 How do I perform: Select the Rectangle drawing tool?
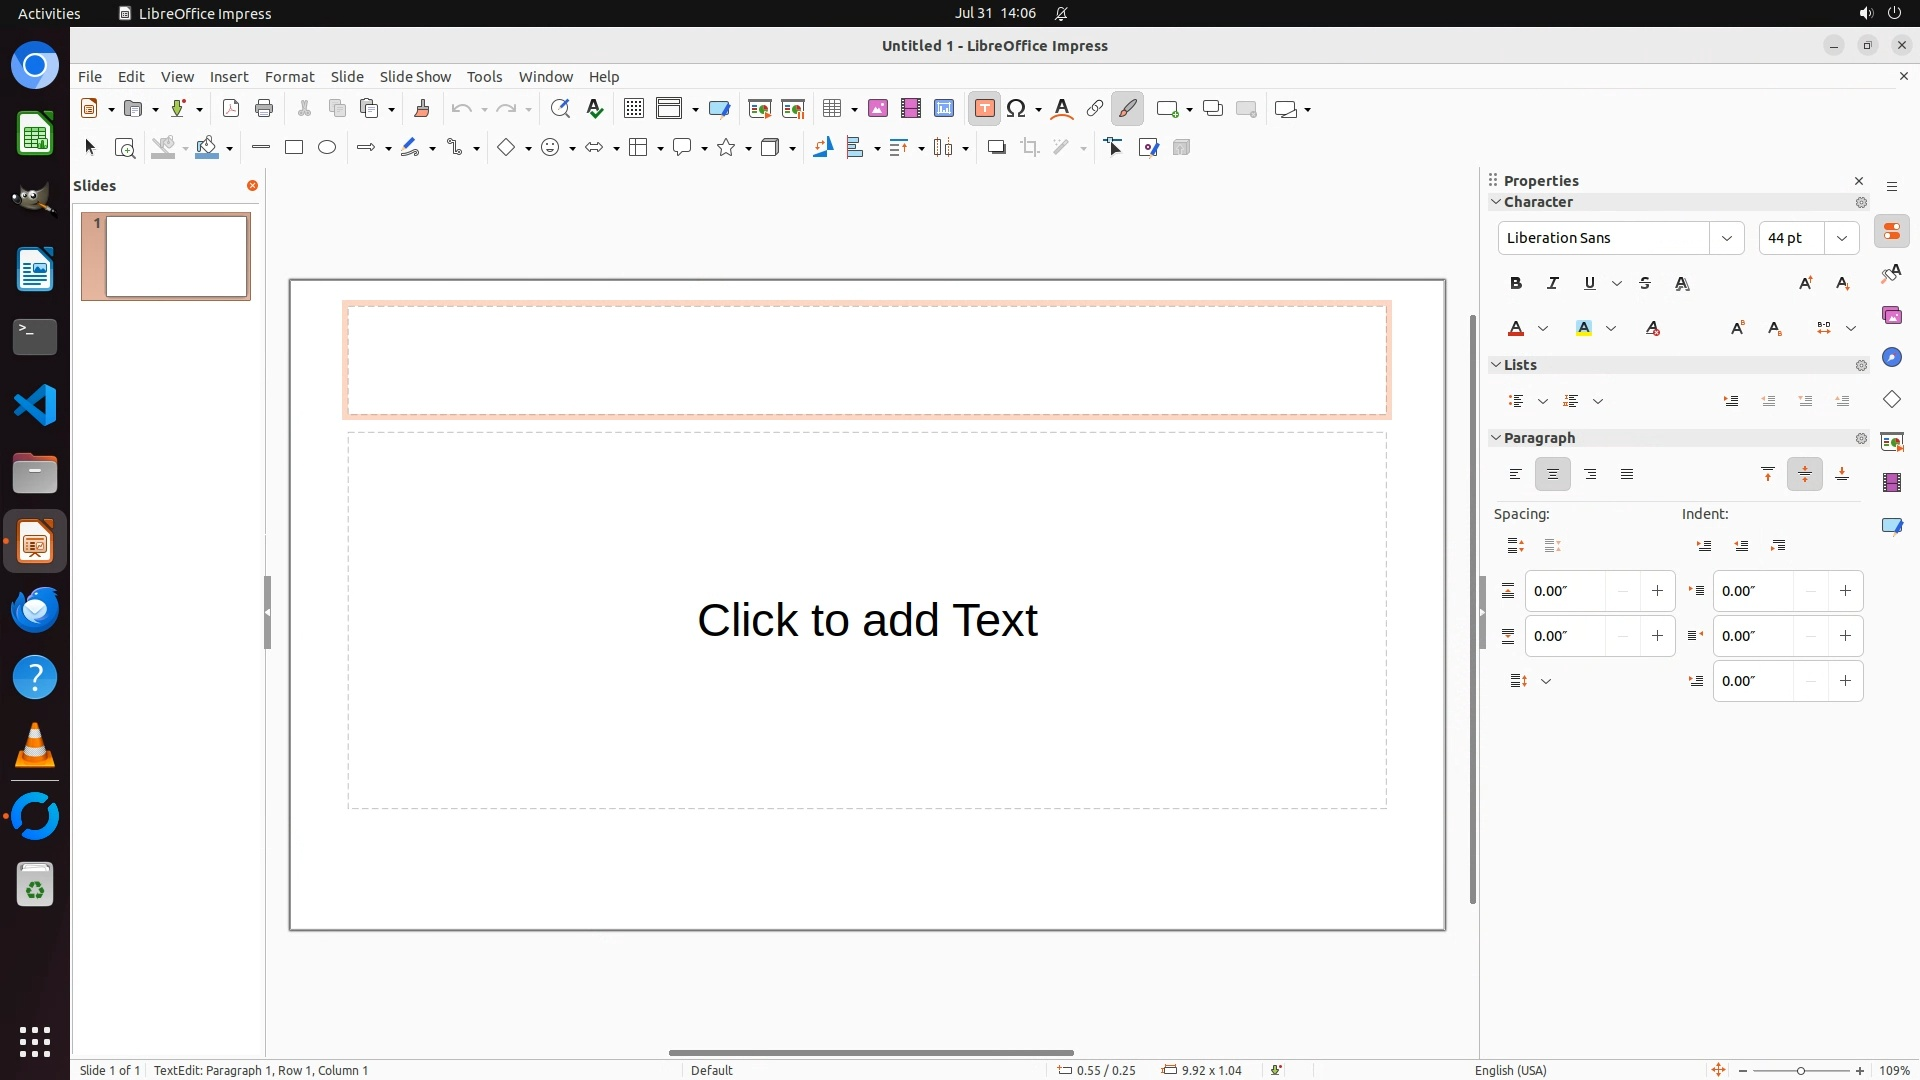294,148
